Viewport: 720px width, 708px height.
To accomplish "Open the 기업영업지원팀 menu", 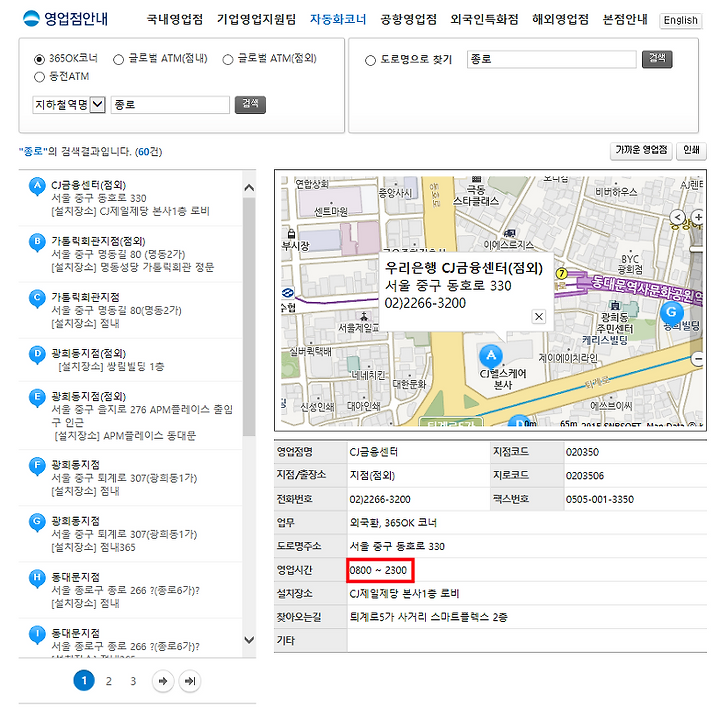I will (256, 19).
